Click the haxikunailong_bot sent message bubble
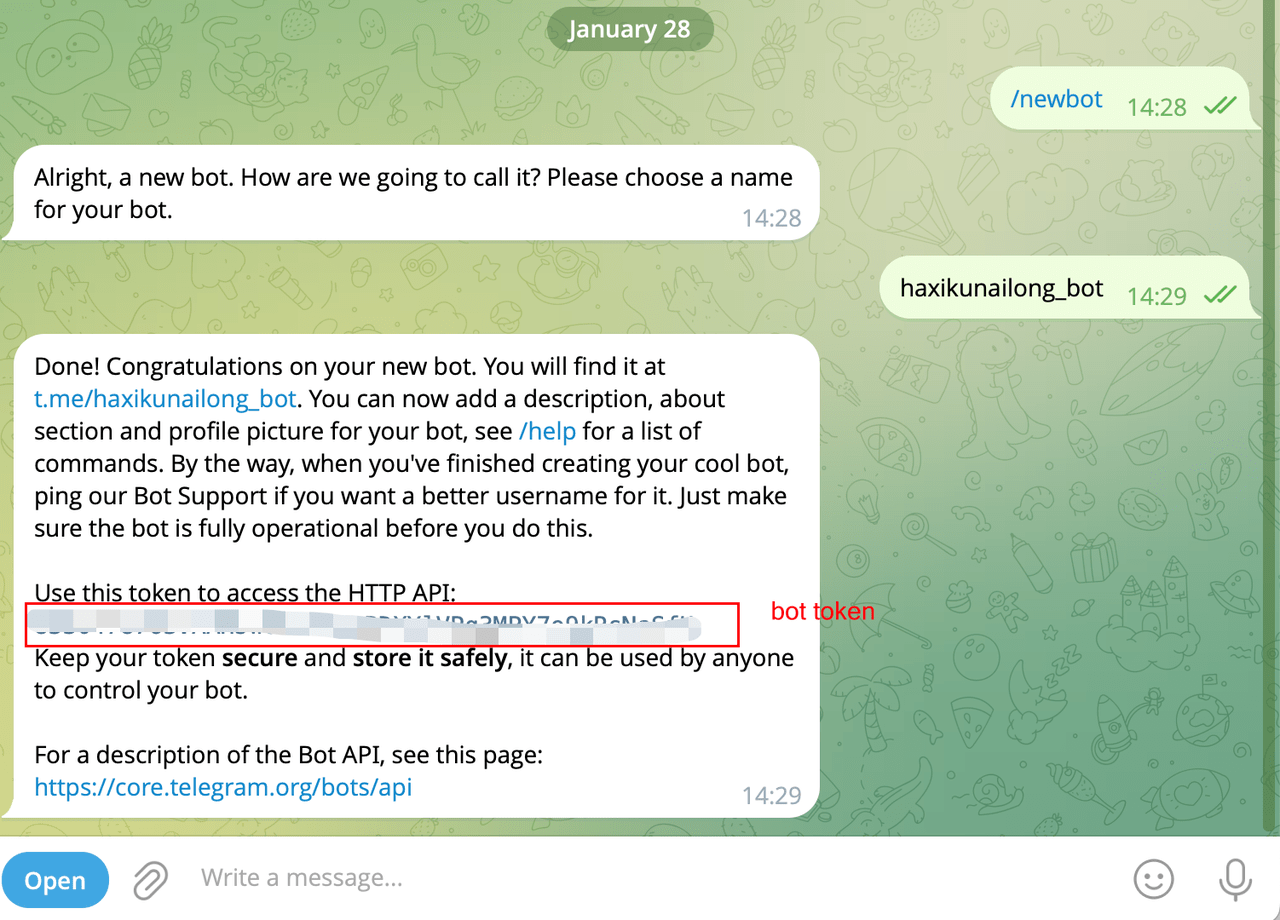Image resolution: width=1280 pixels, height=920 pixels. pyautogui.click(x=1065, y=289)
